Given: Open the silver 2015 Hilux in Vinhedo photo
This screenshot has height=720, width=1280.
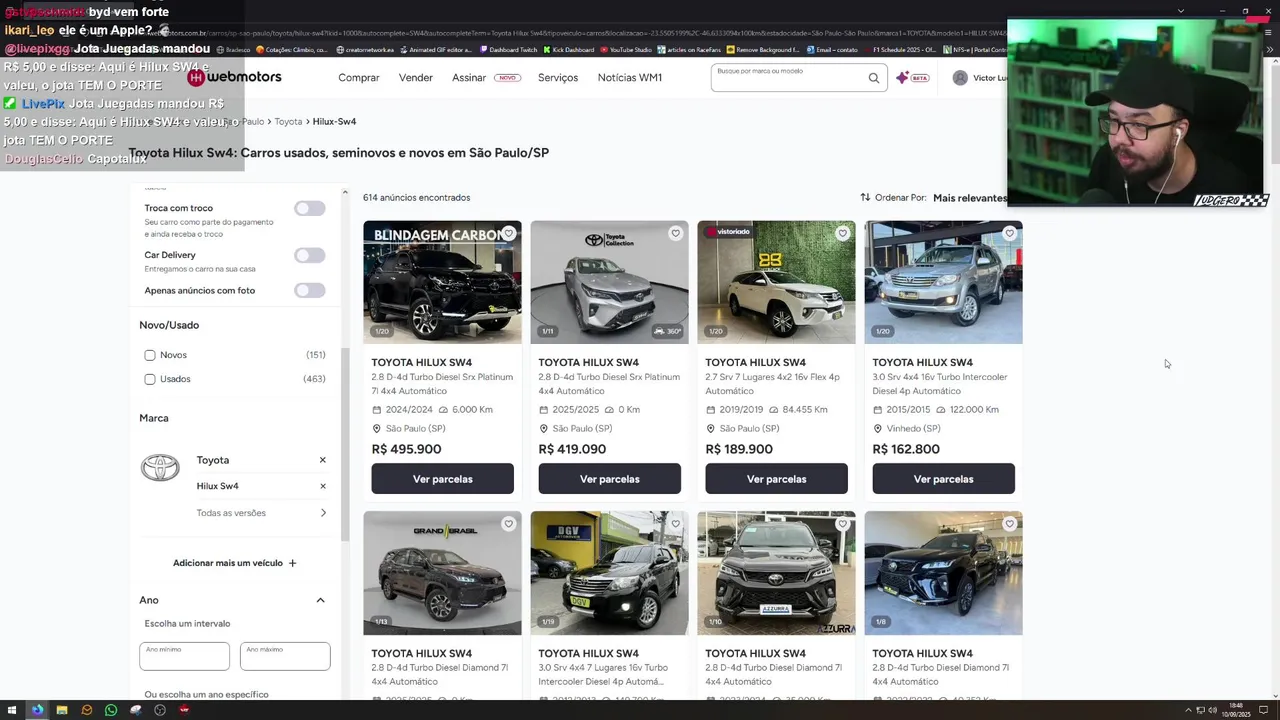Looking at the screenshot, I should click(x=943, y=282).
